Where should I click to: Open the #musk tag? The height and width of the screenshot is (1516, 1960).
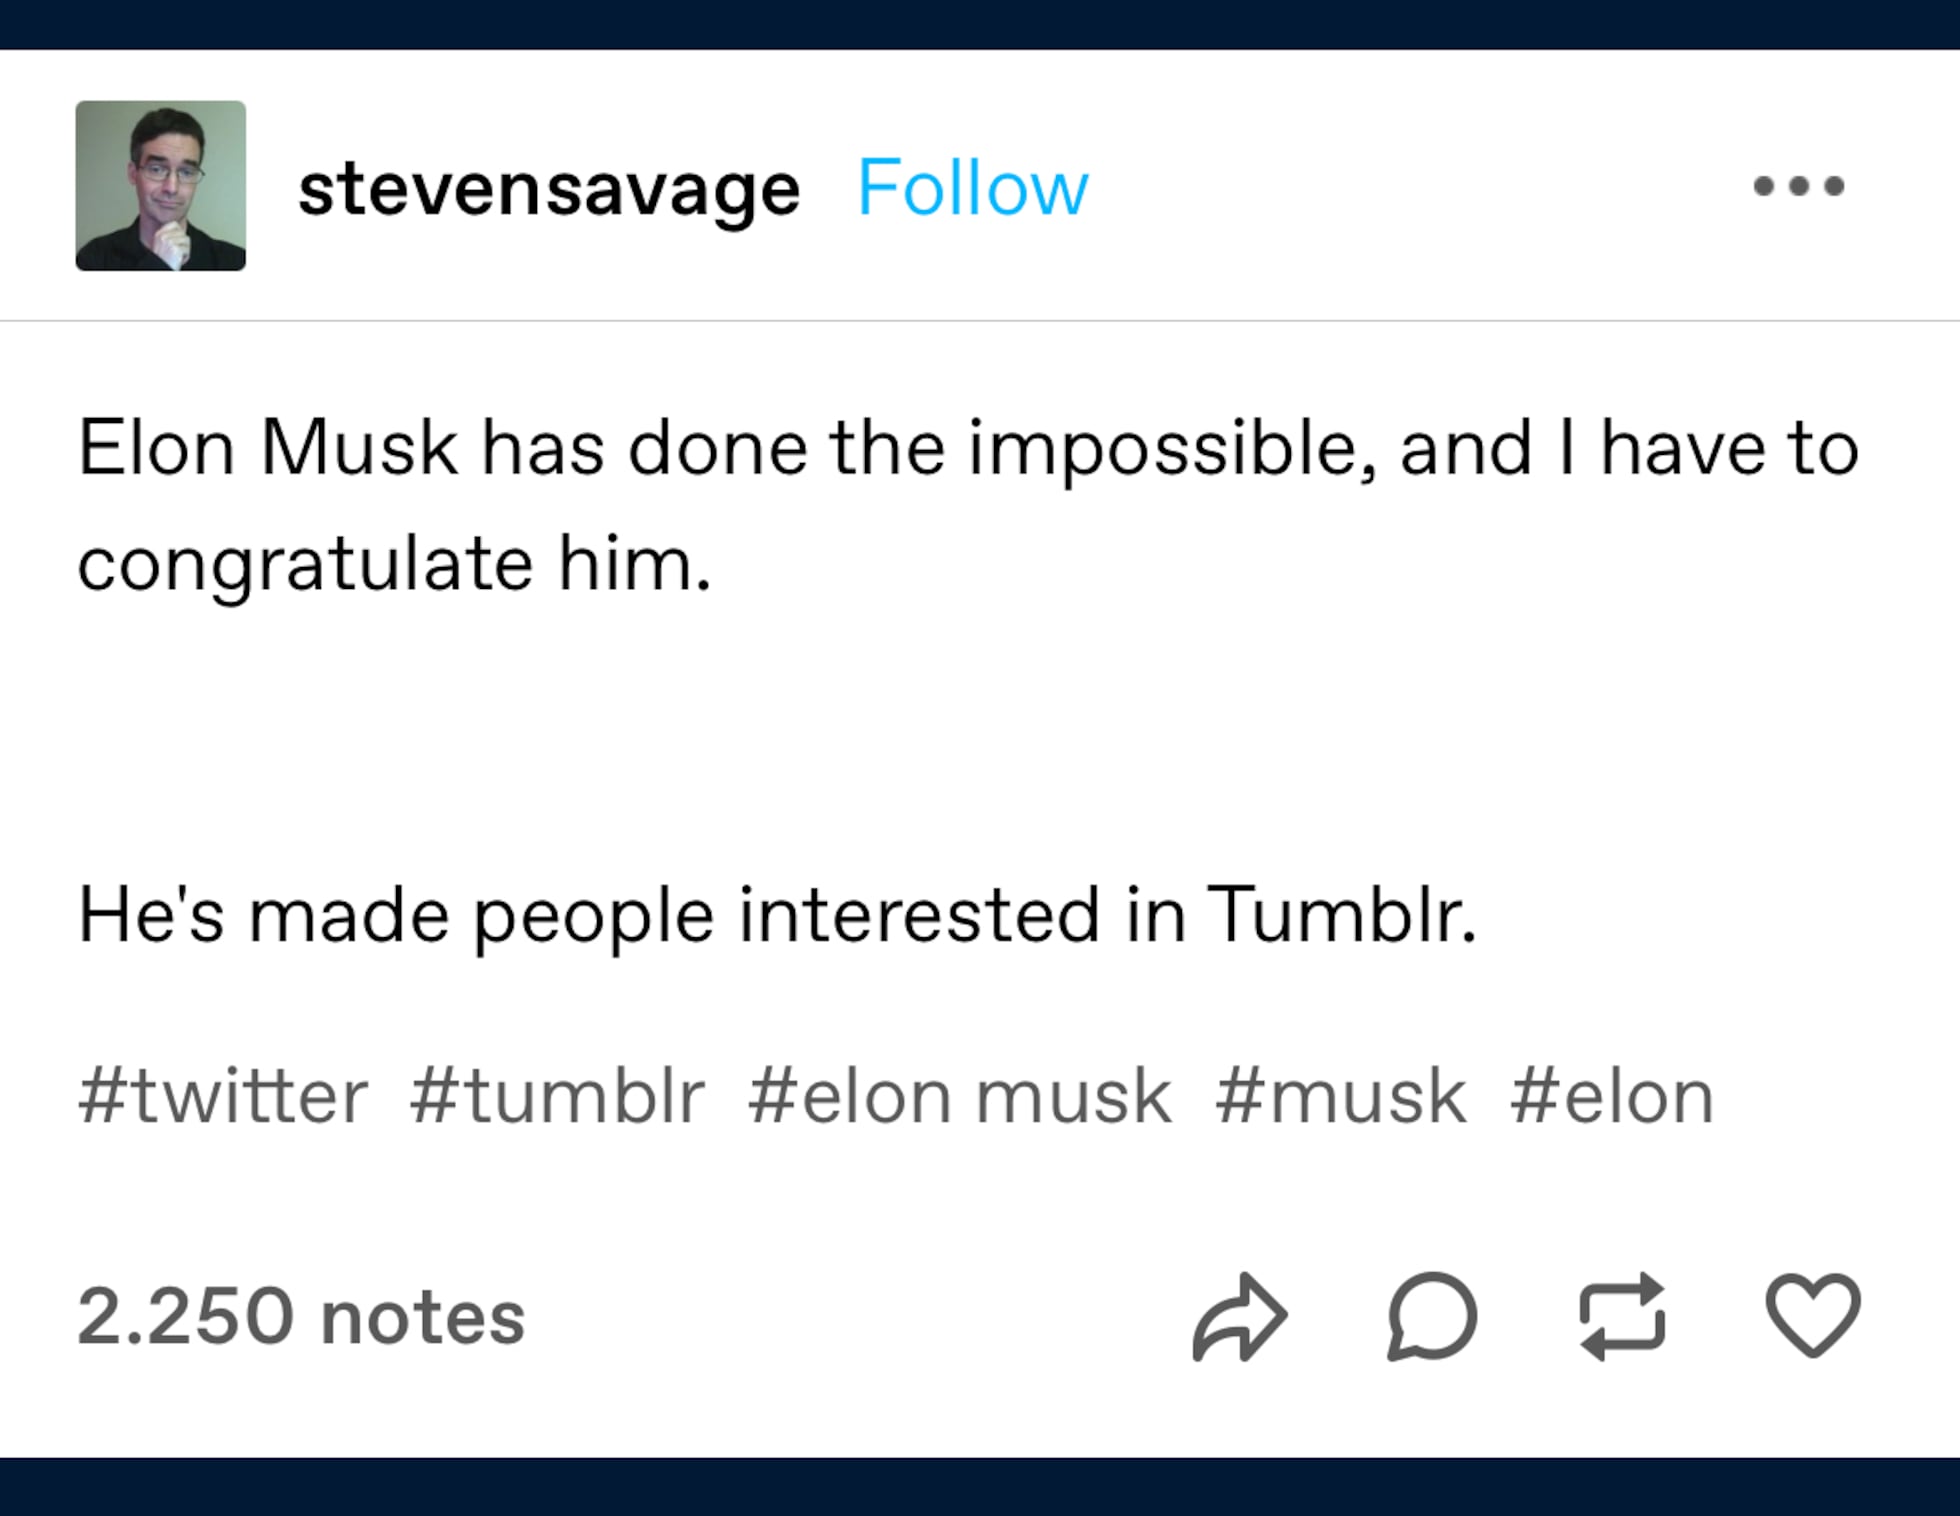[1340, 1097]
